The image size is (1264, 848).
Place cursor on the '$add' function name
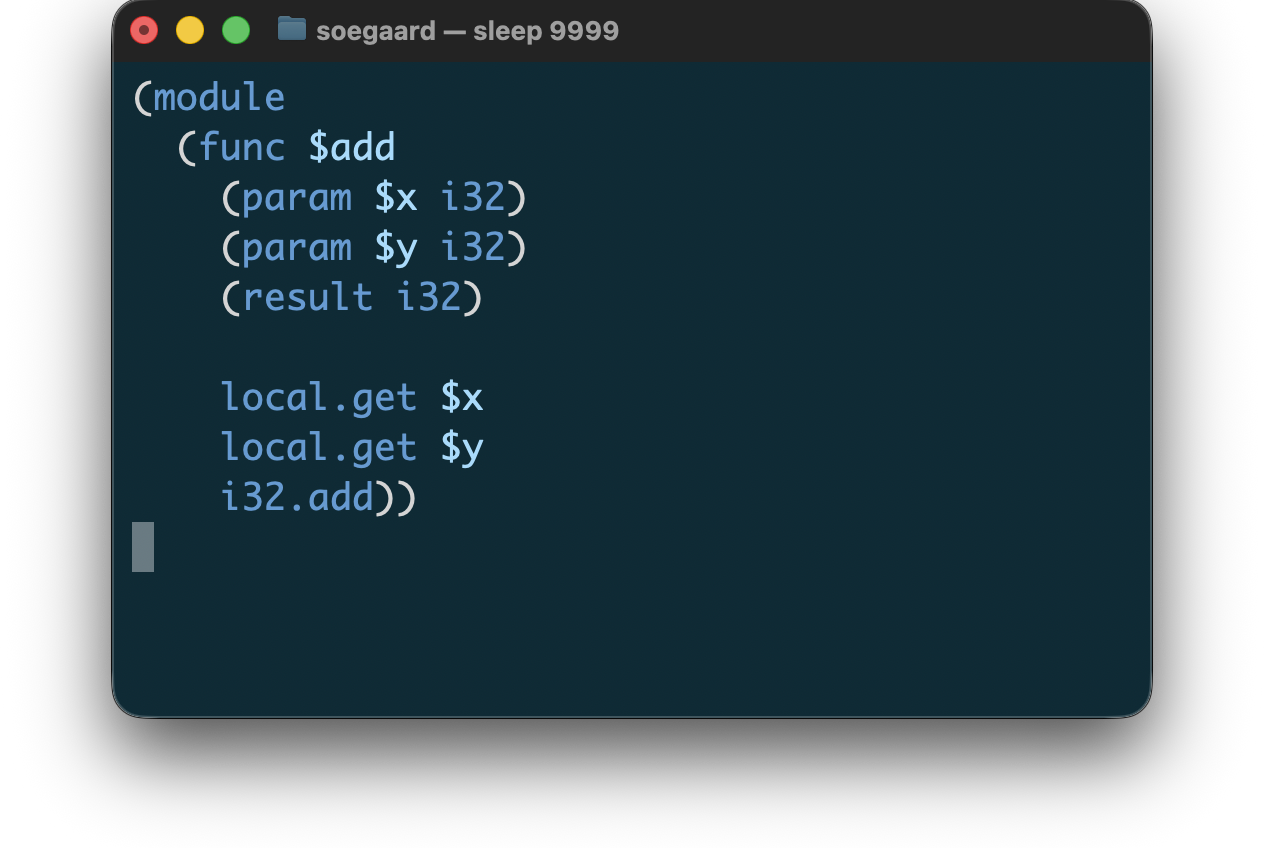tap(352, 148)
